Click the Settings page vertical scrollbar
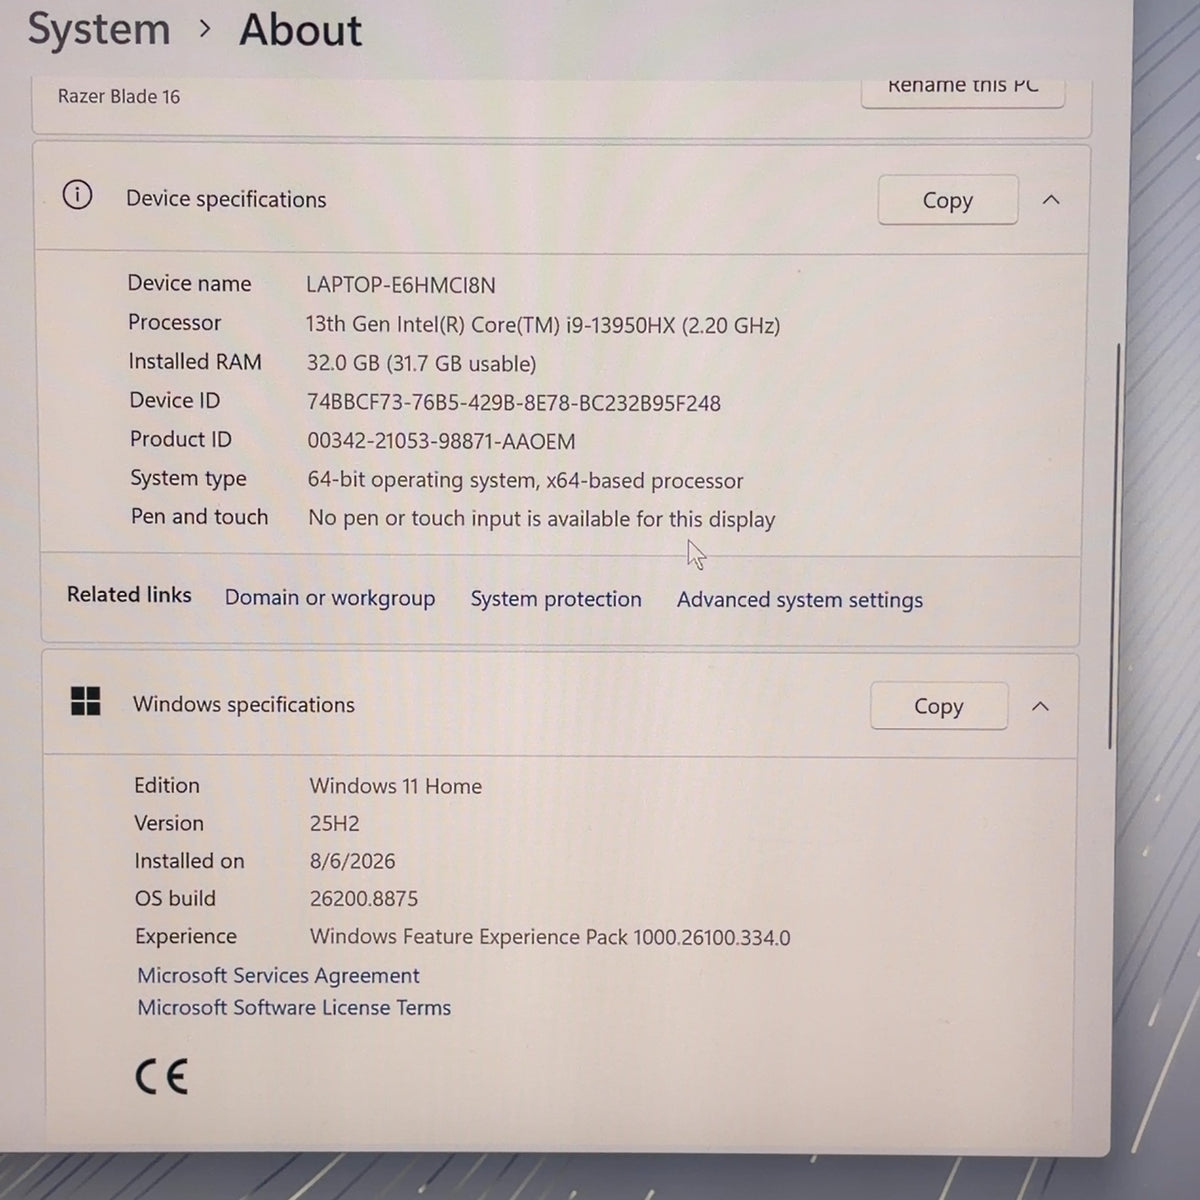 point(1115,545)
